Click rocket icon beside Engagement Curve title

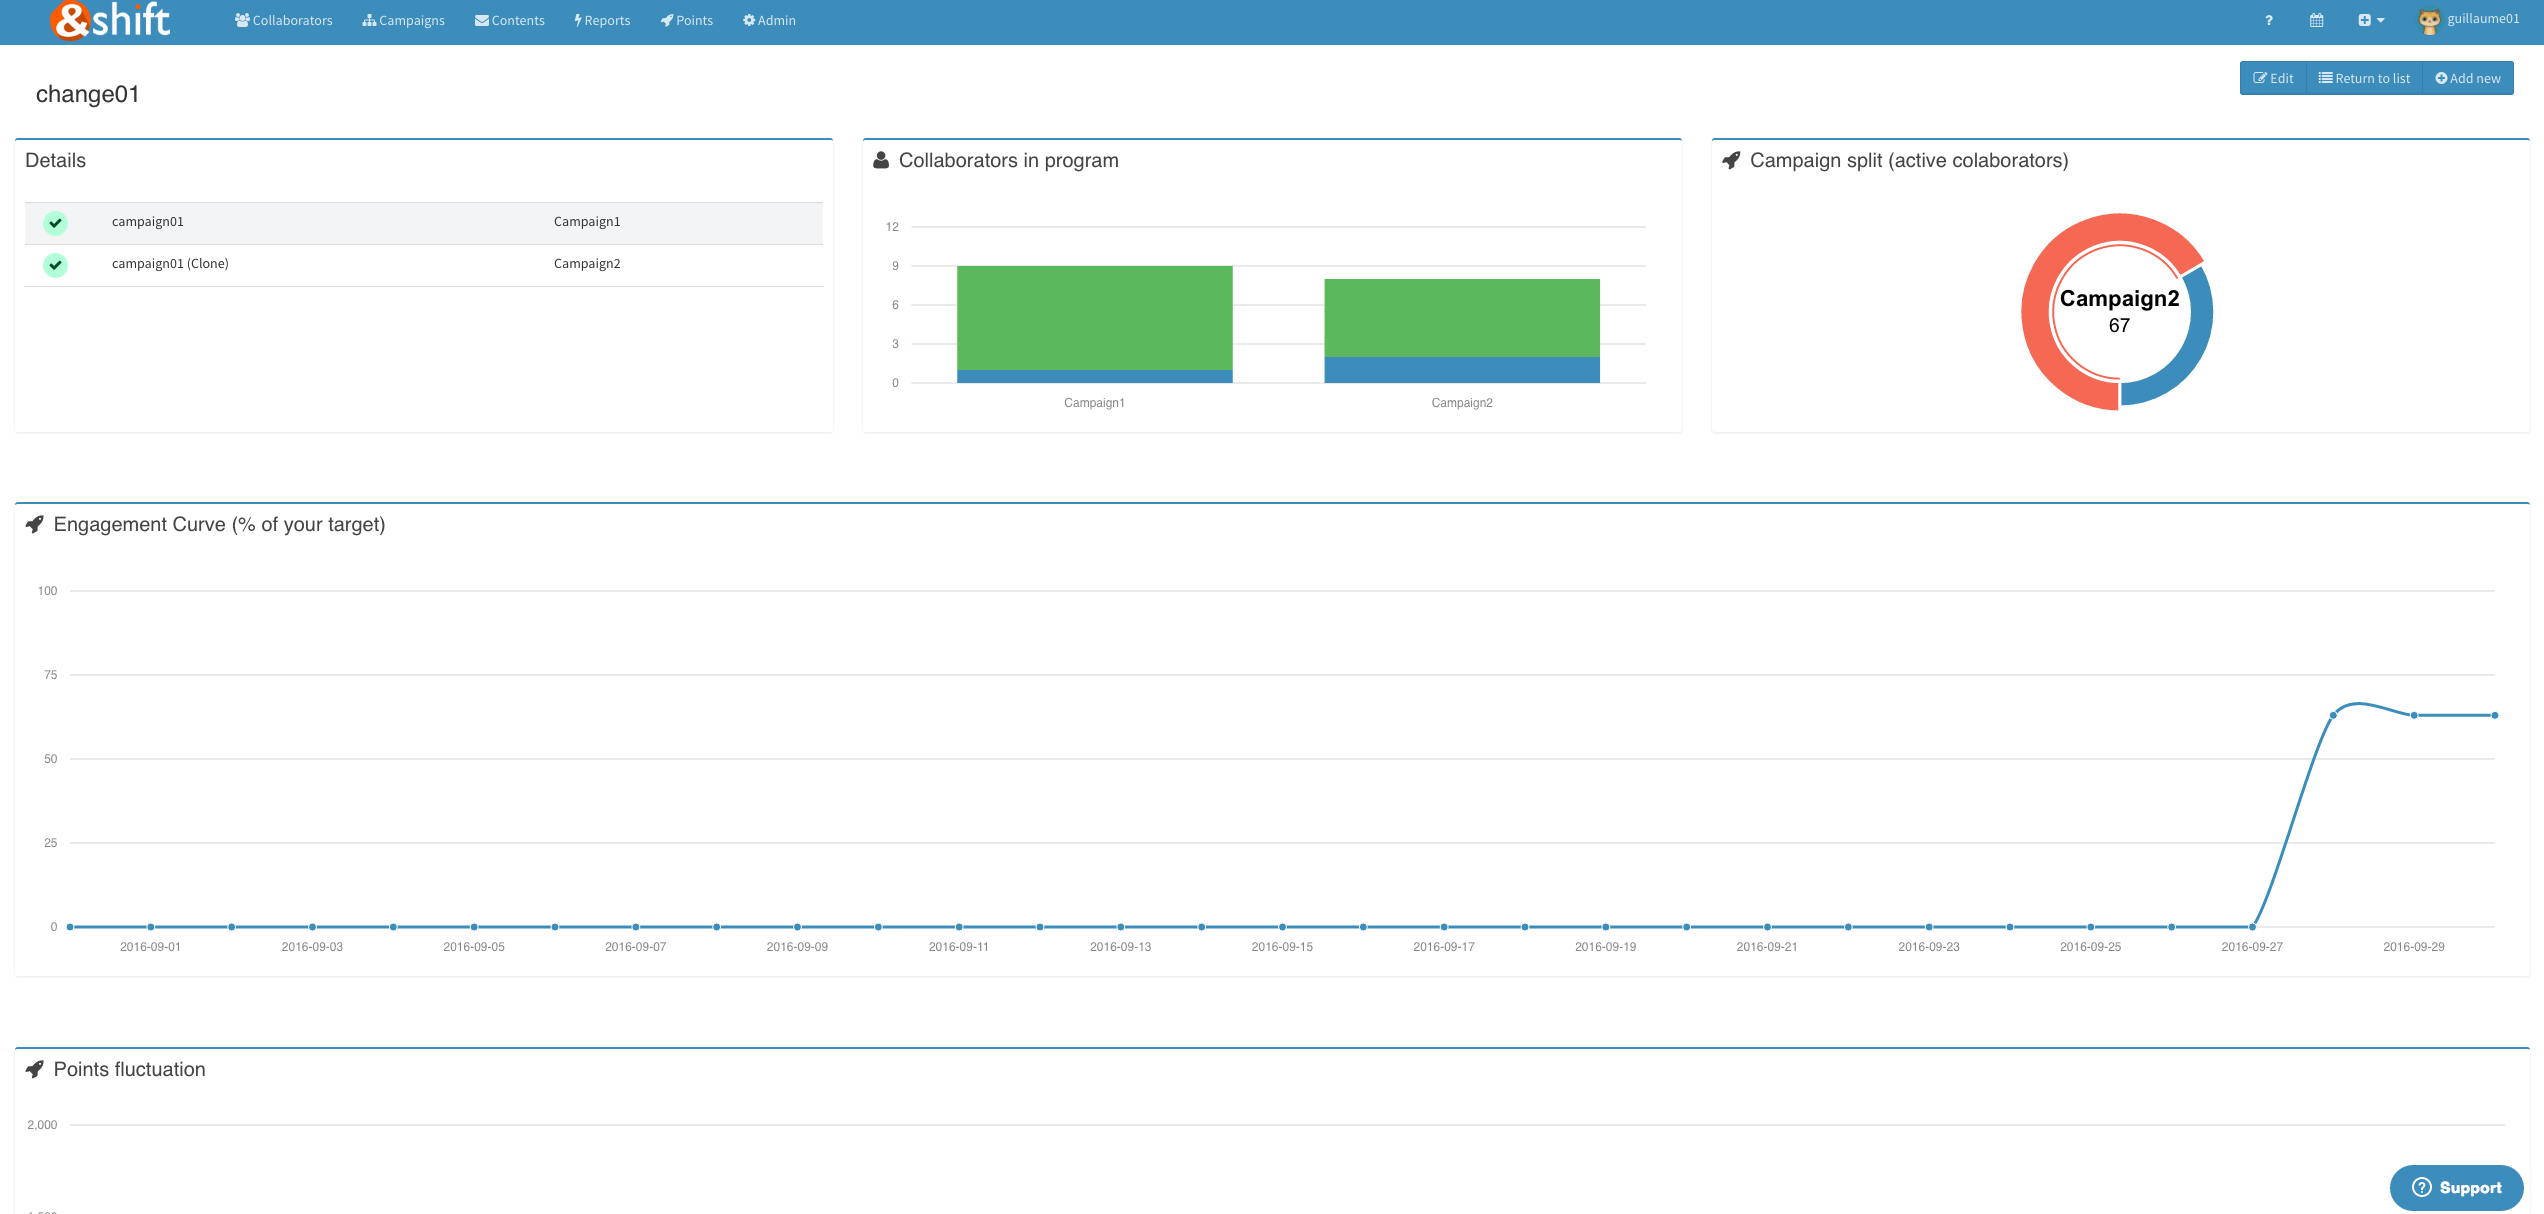(x=35, y=524)
